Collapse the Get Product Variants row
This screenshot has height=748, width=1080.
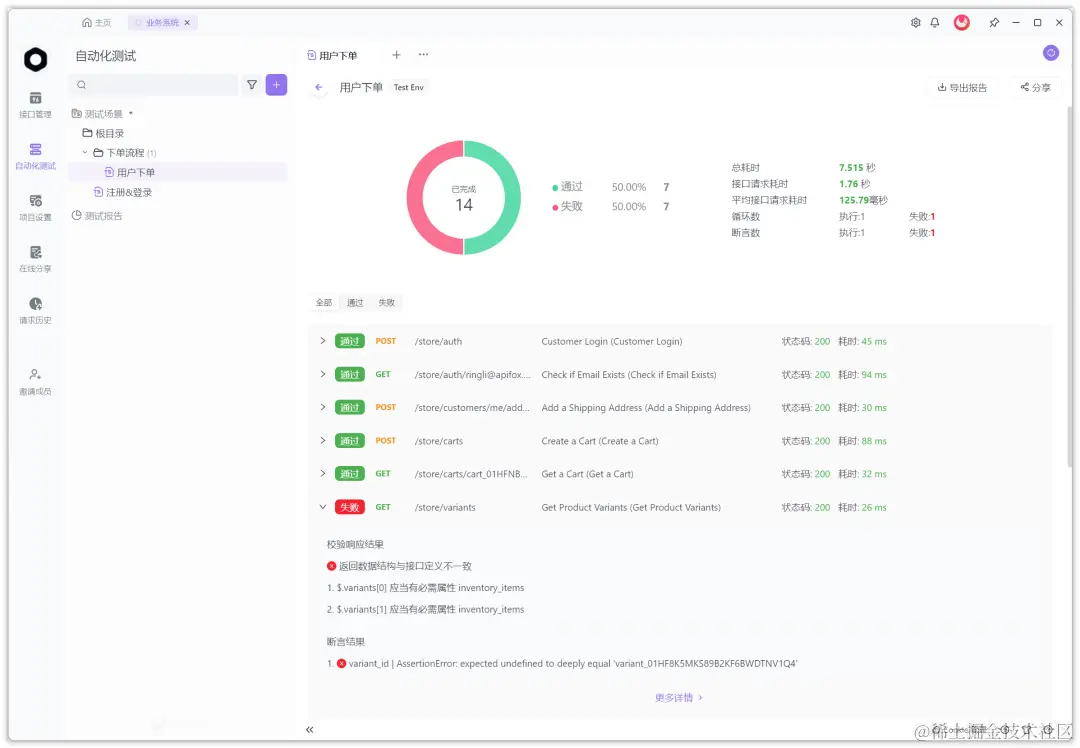point(322,507)
